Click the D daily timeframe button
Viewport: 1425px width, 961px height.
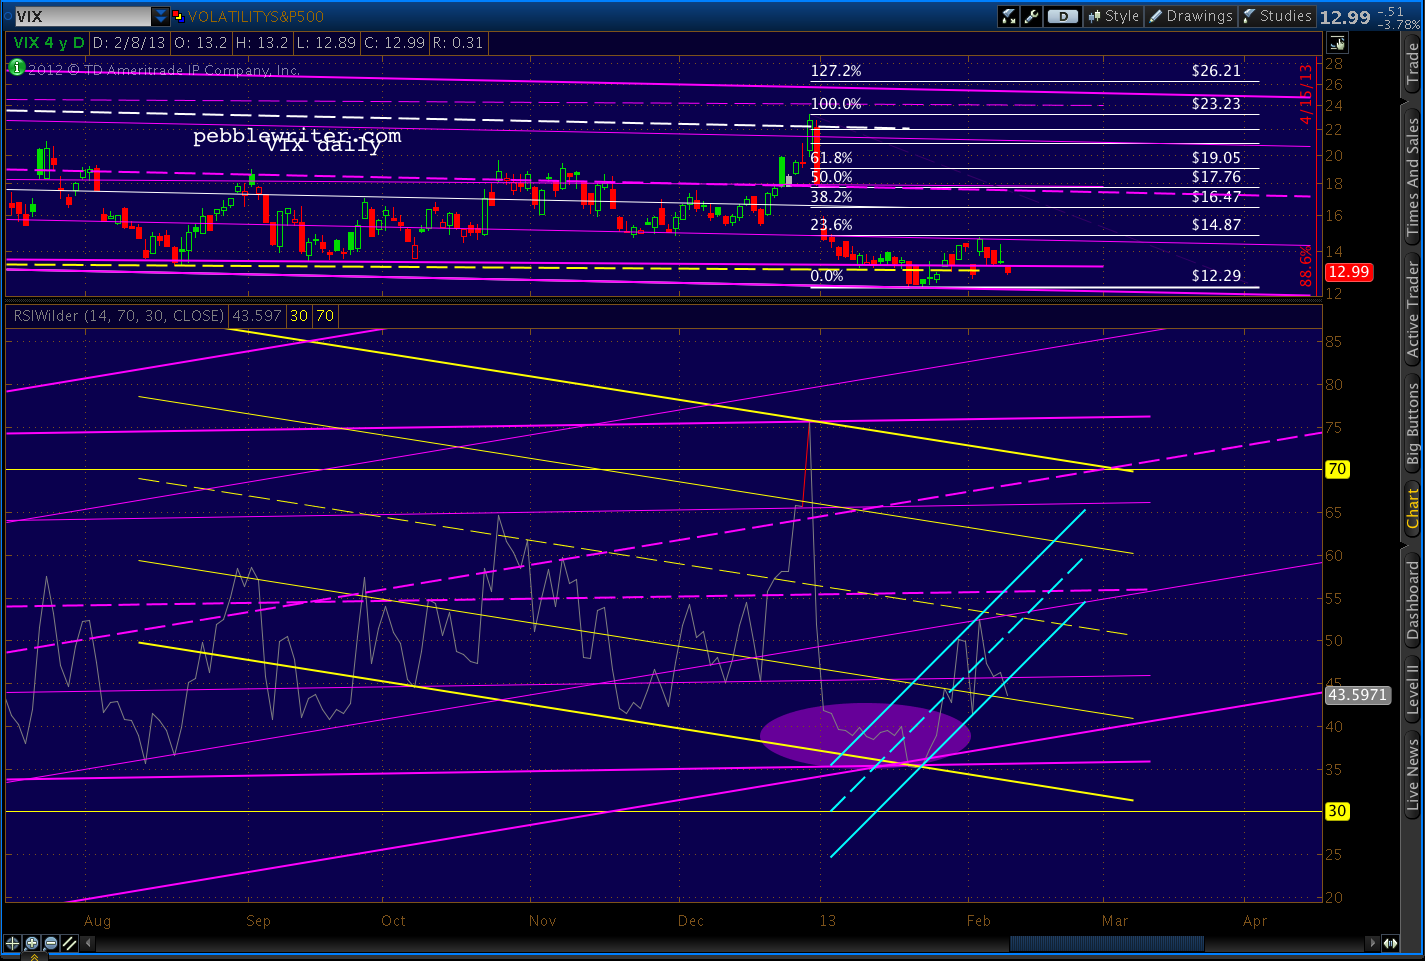tap(1063, 16)
